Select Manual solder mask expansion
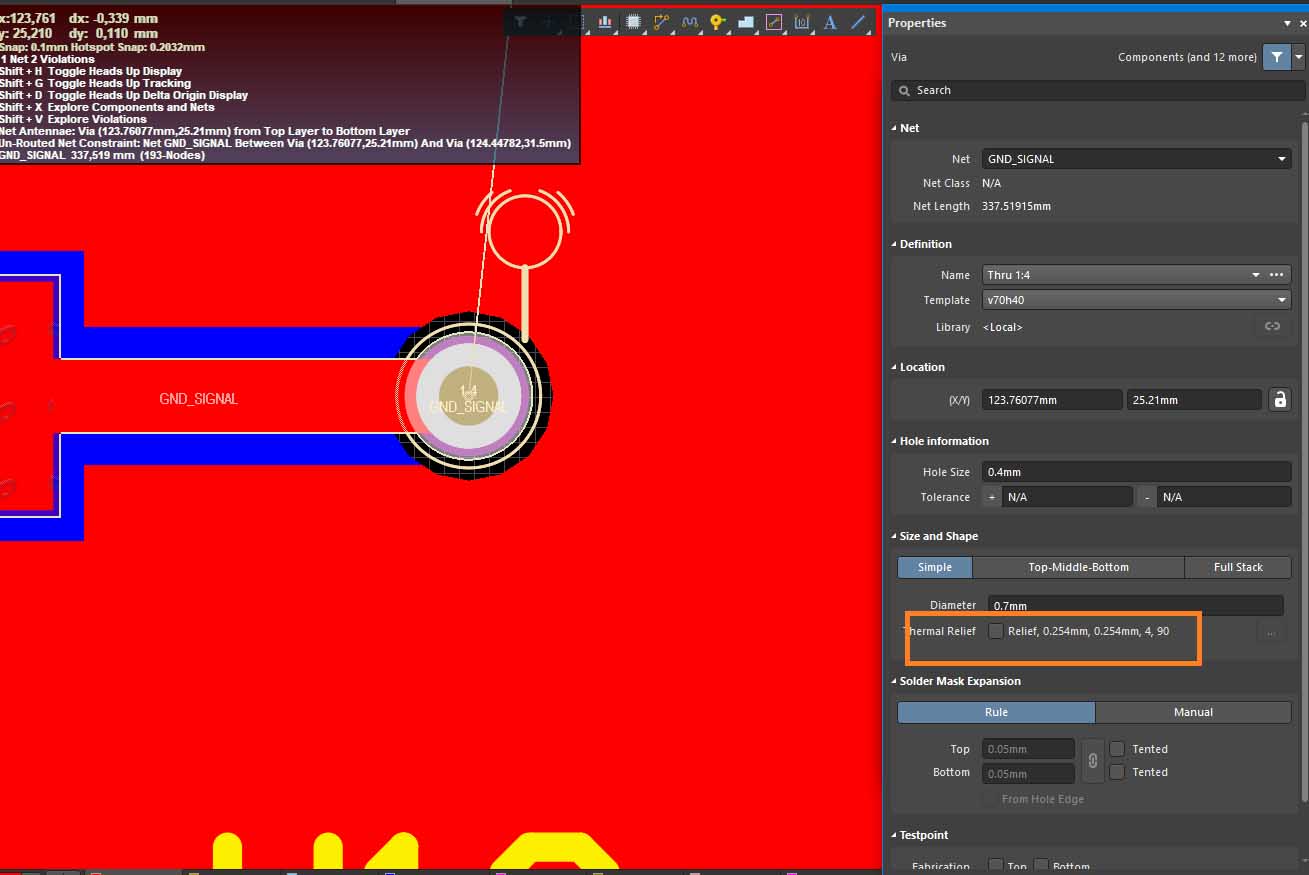The width and height of the screenshot is (1309, 875). [x=1193, y=712]
